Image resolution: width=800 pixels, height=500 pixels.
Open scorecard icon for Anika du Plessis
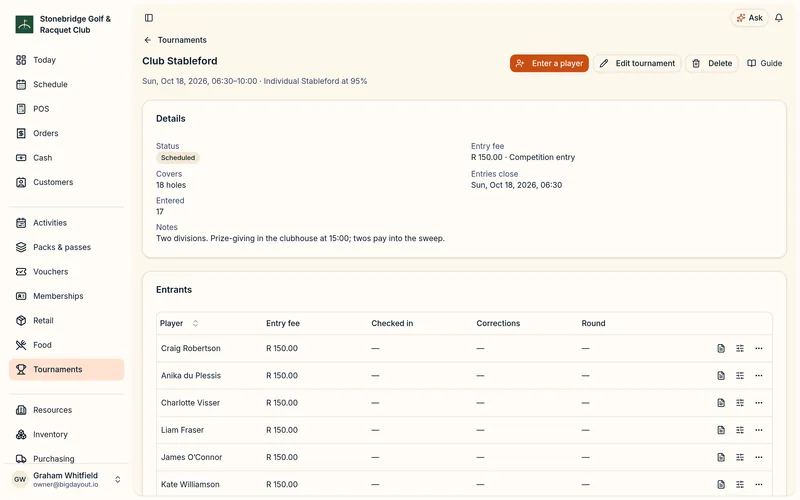point(721,376)
